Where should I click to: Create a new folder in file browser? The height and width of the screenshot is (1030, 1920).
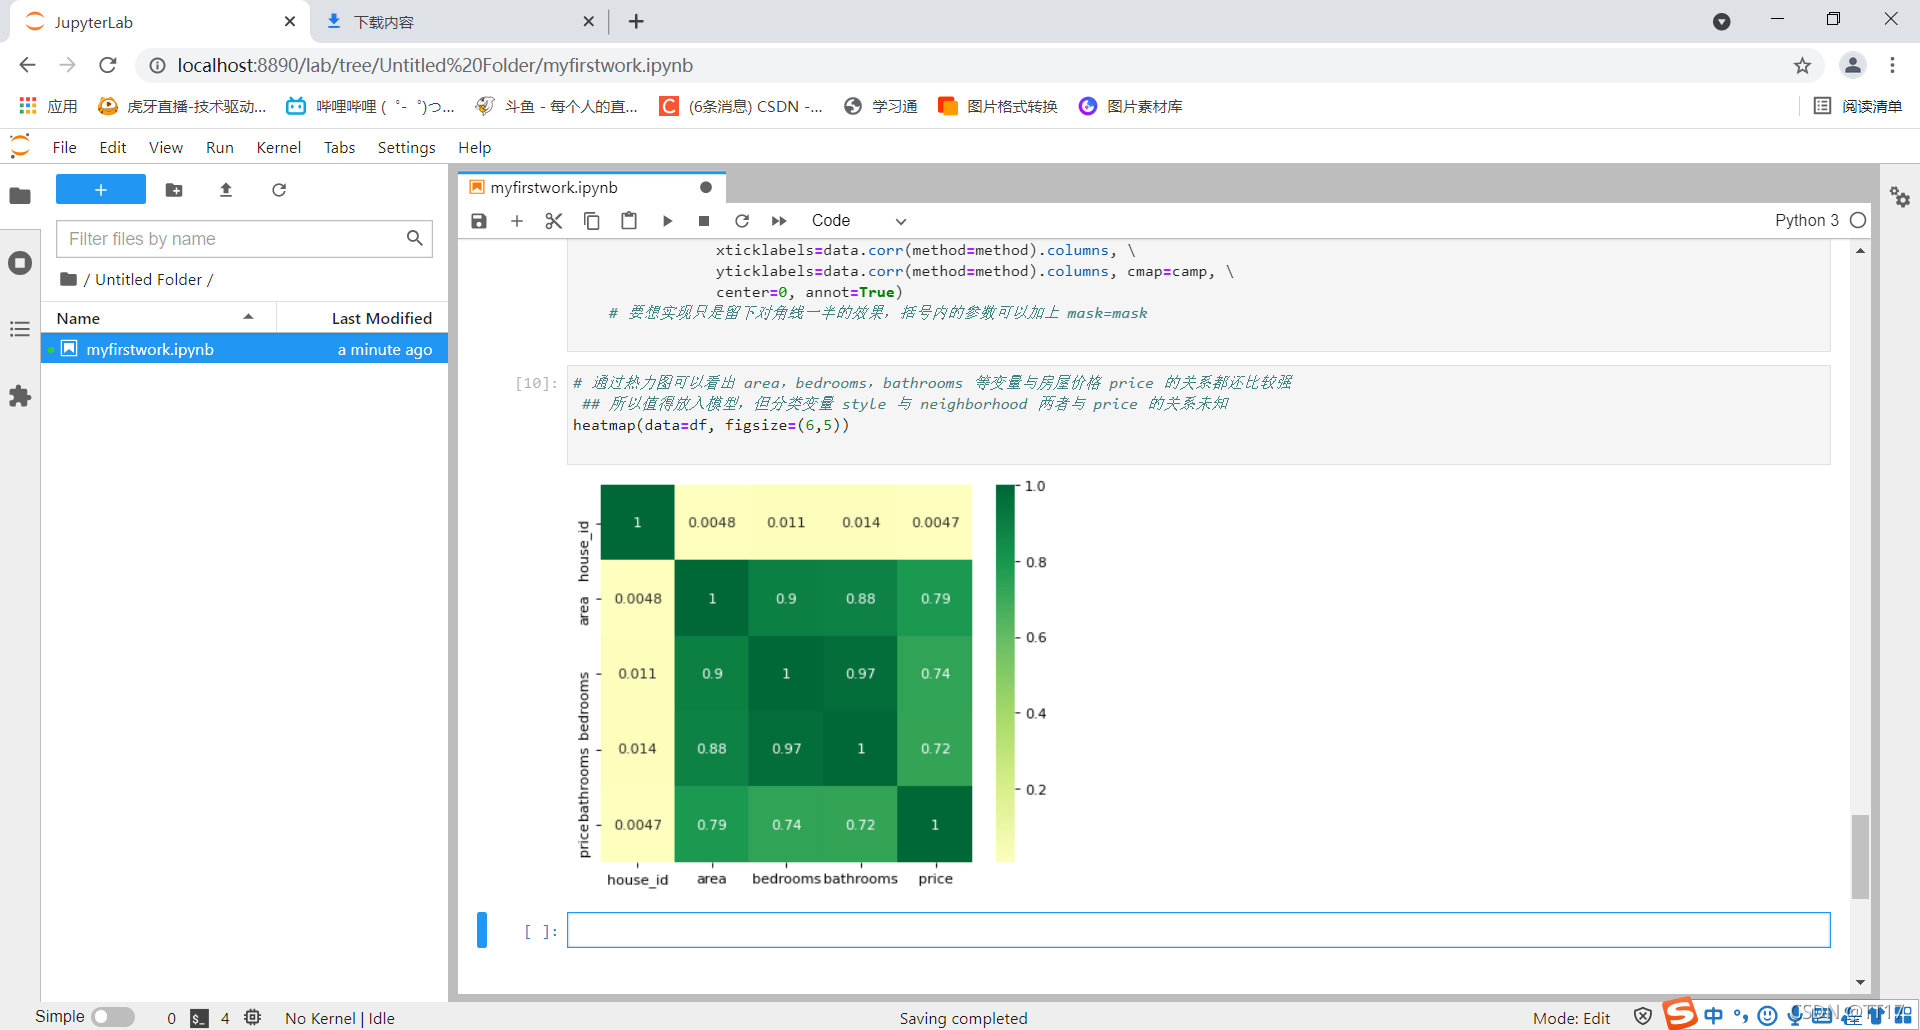(174, 190)
